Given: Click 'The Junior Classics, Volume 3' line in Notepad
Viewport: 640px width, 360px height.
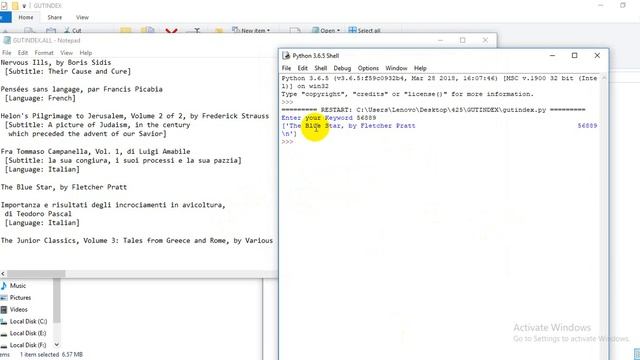Looking at the screenshot, I should click(137, 240).
